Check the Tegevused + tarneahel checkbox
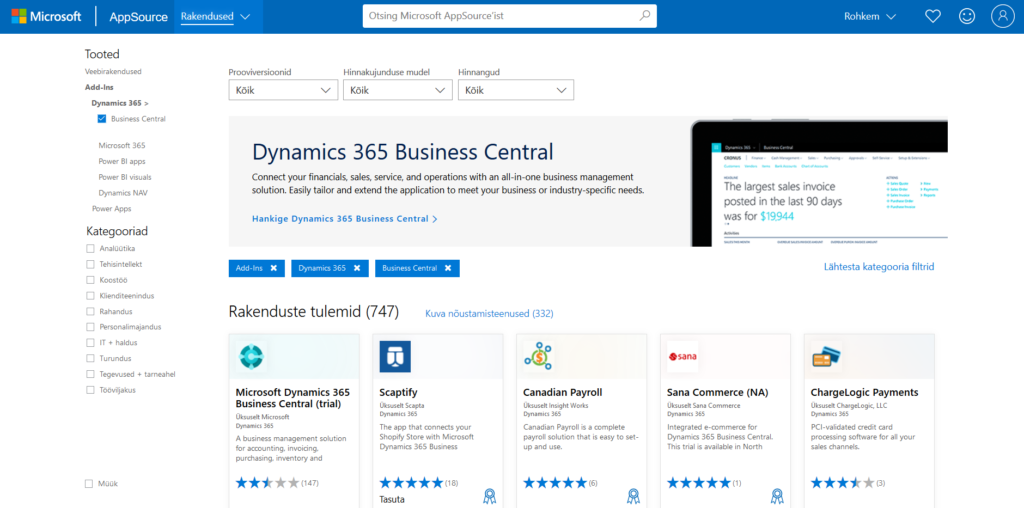The width and height of the screenshot is (1024, 508). 90,374
